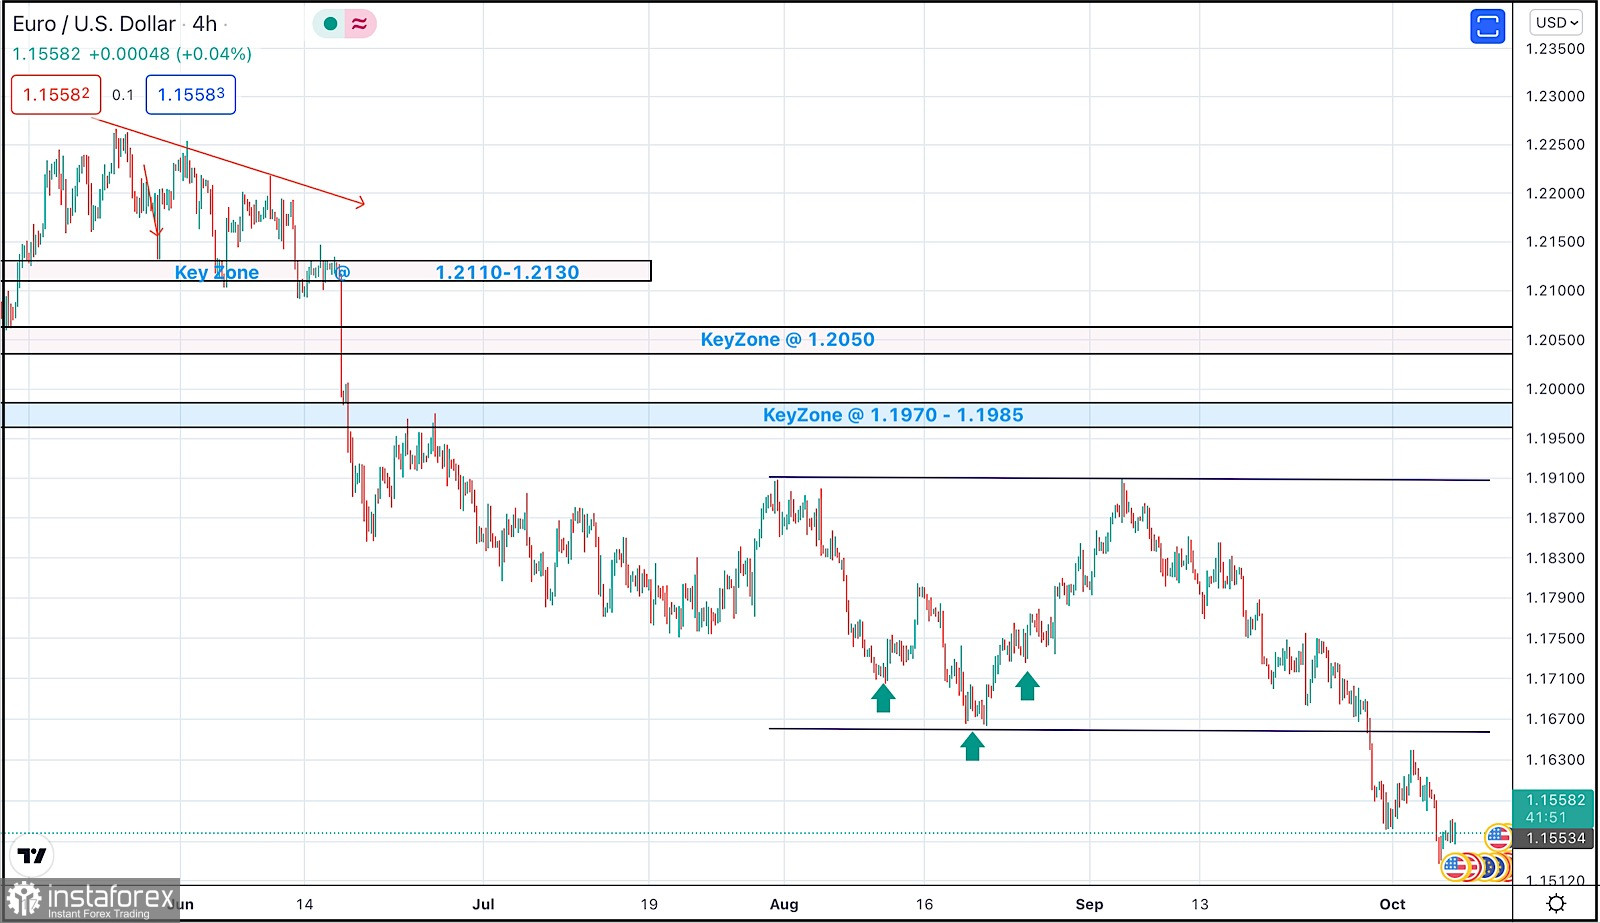Click the 1.19100 price axis label

(1555, 478)
